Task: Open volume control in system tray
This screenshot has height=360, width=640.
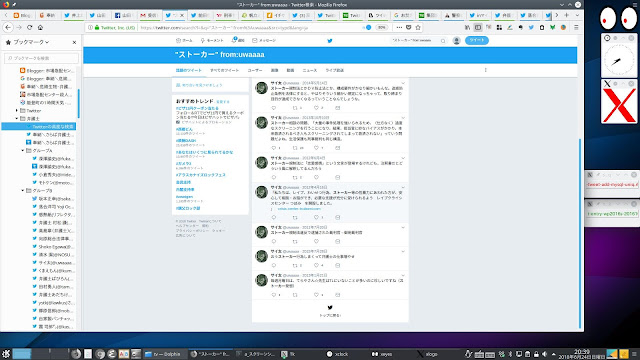Action: click(544, 354)
